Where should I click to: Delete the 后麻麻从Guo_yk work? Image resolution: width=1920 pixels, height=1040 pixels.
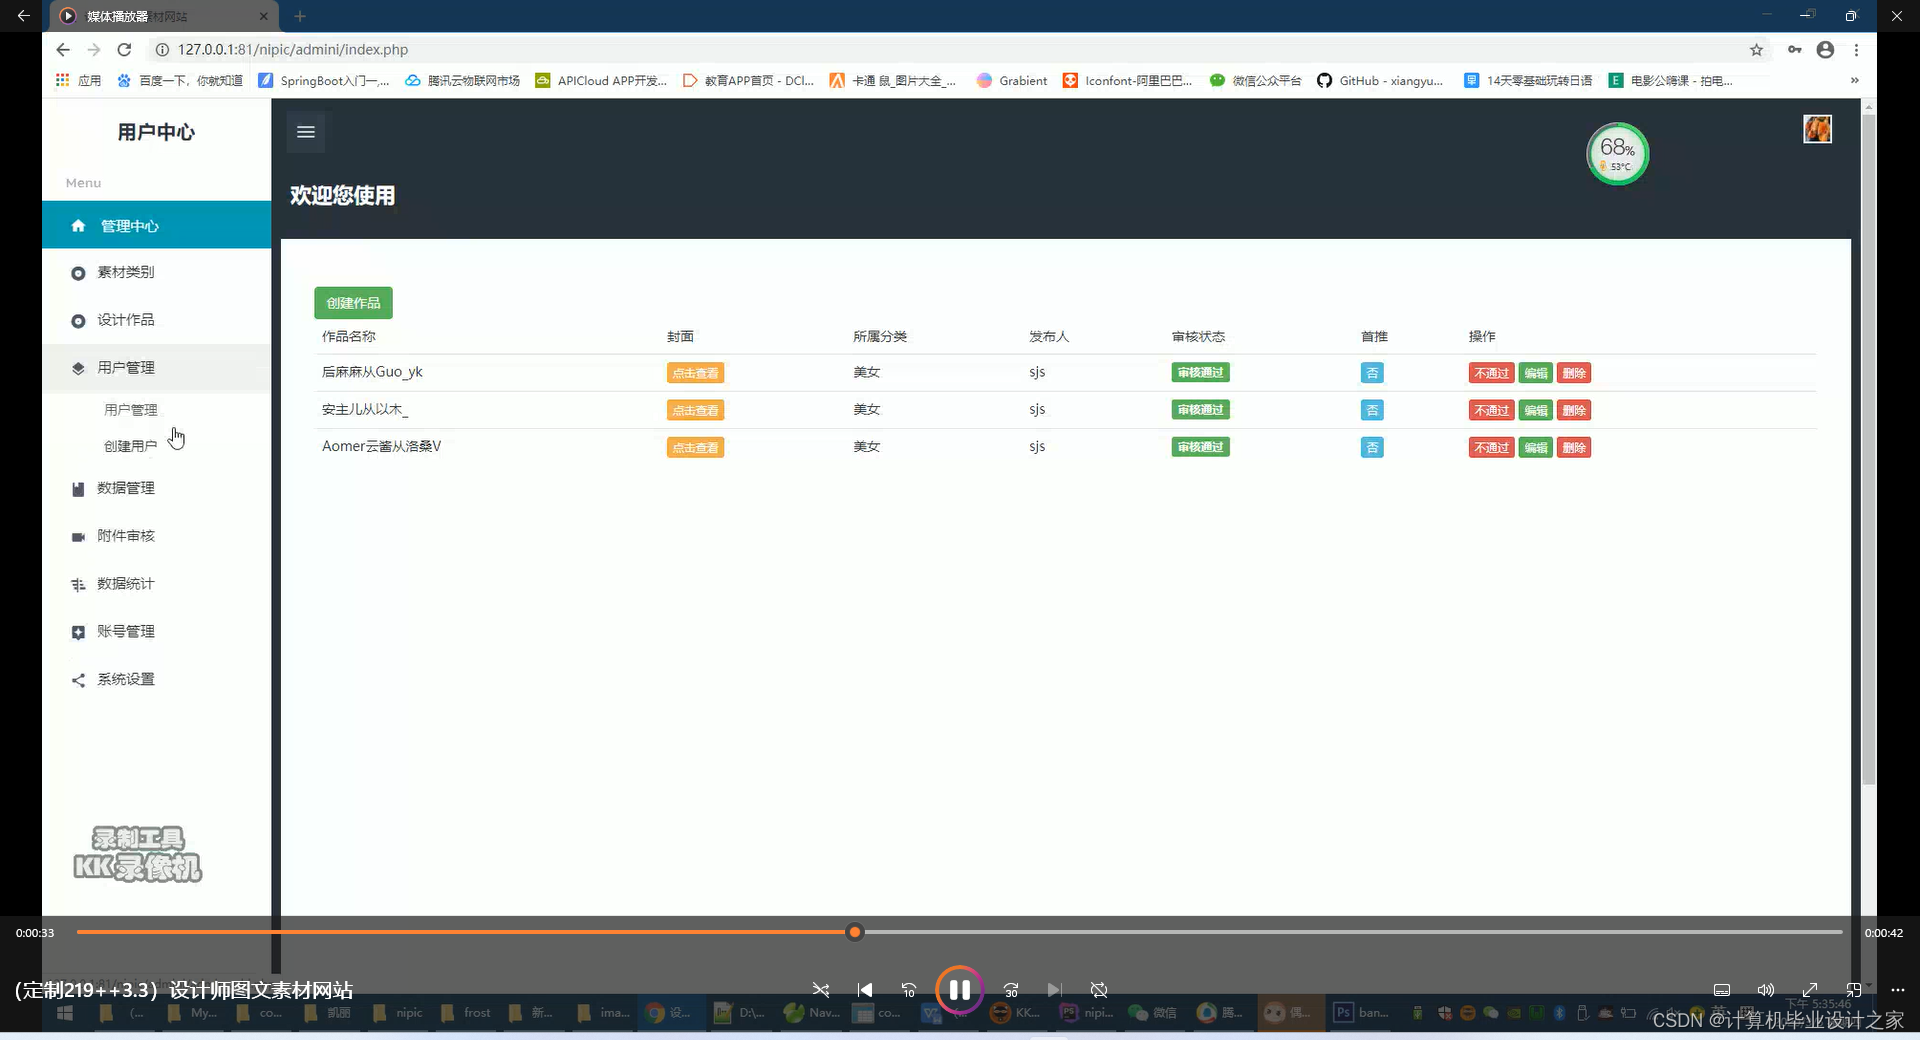coord(1574,373)
